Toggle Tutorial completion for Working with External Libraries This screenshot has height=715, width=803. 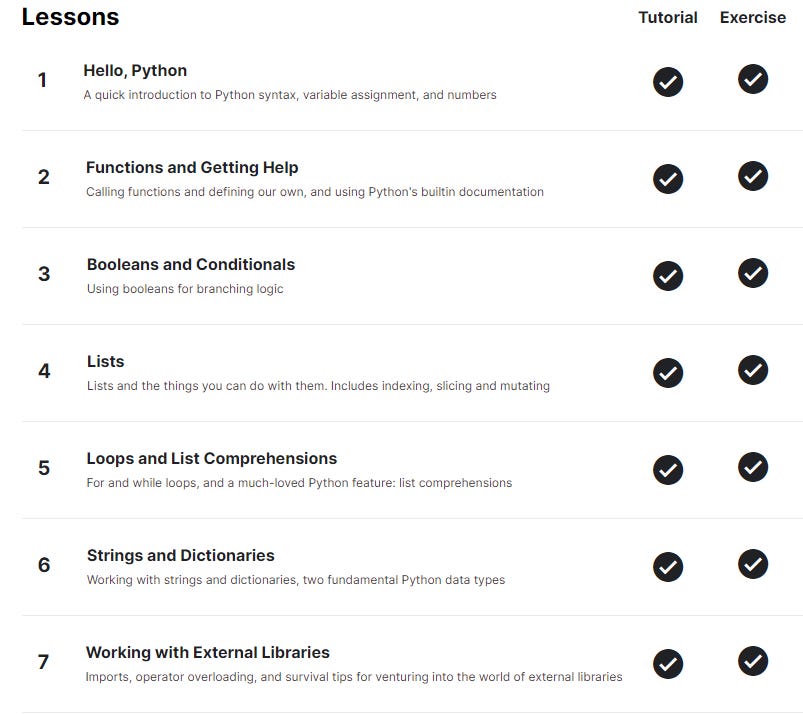[667, 661]
